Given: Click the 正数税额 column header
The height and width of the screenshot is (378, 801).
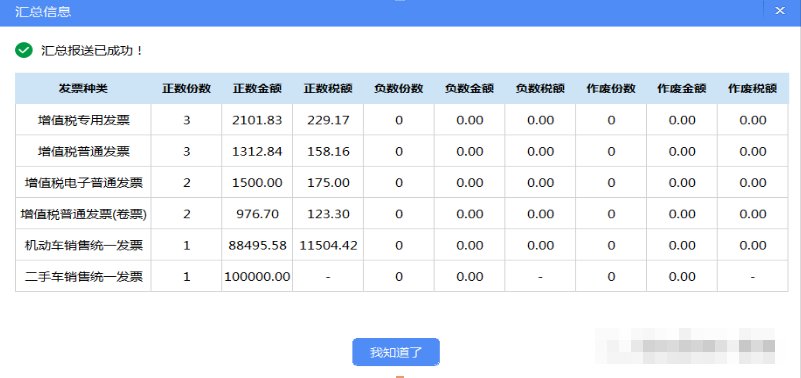Looking at the screenshot, I should tap(328, 88).
